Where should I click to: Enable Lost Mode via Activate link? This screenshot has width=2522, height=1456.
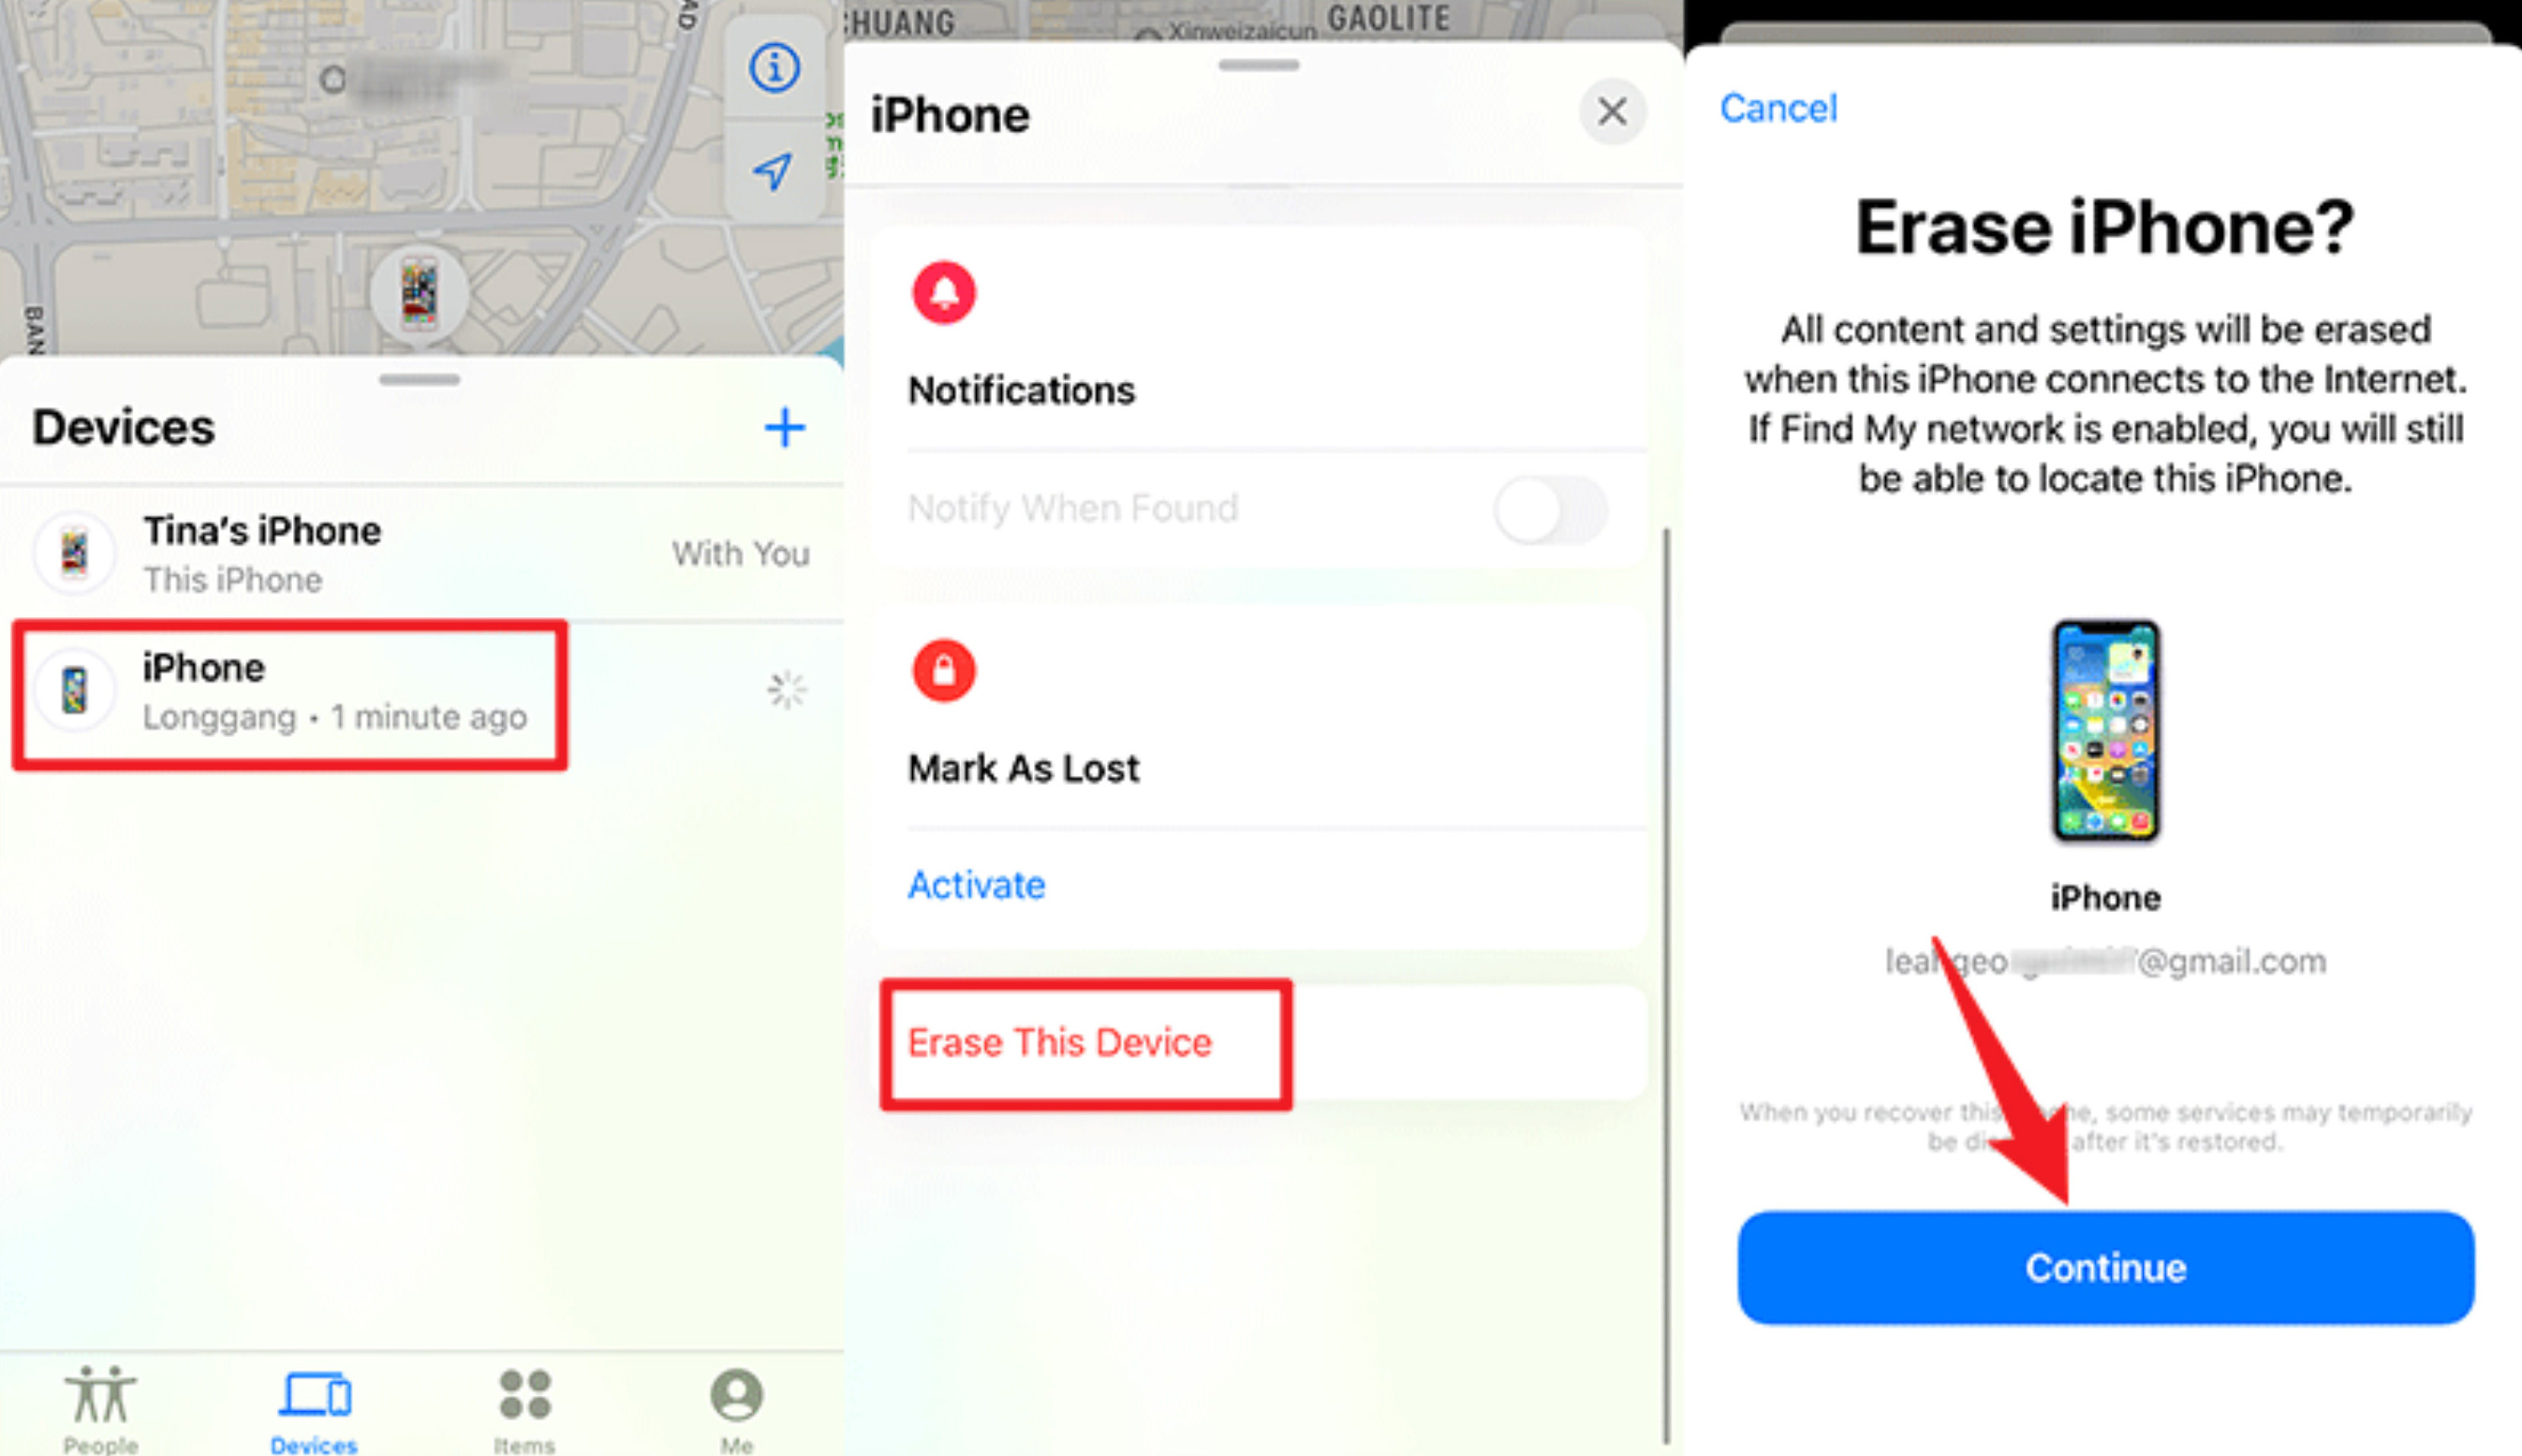[x=974, y=884]
